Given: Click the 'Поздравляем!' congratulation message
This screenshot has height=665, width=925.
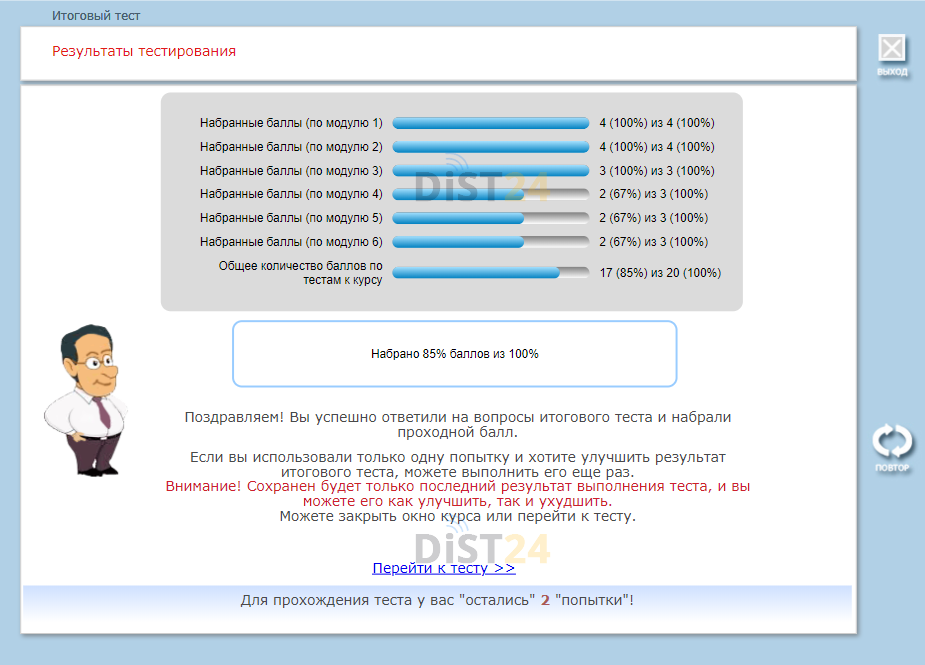Looking at the screenshot, I should pyautogui.click(x=458, y=425).
